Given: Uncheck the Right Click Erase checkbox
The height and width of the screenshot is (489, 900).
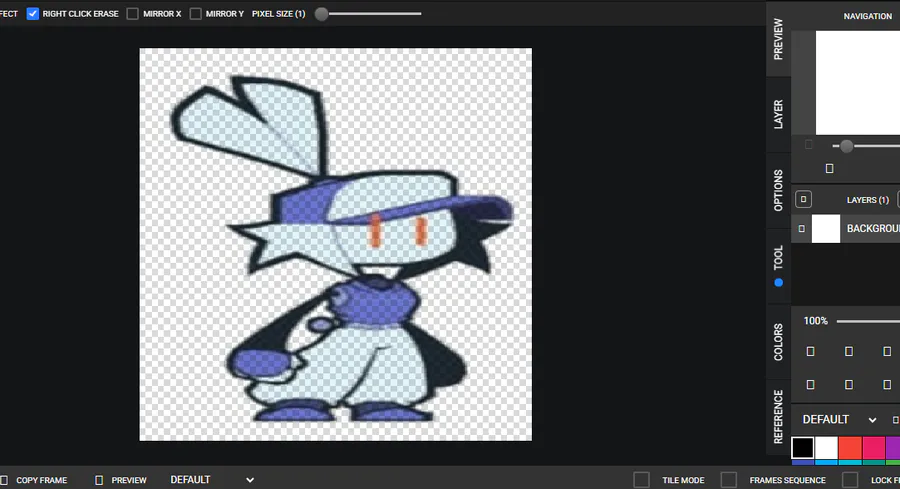Looking at the screenshot, I should (x=33, y=14).
